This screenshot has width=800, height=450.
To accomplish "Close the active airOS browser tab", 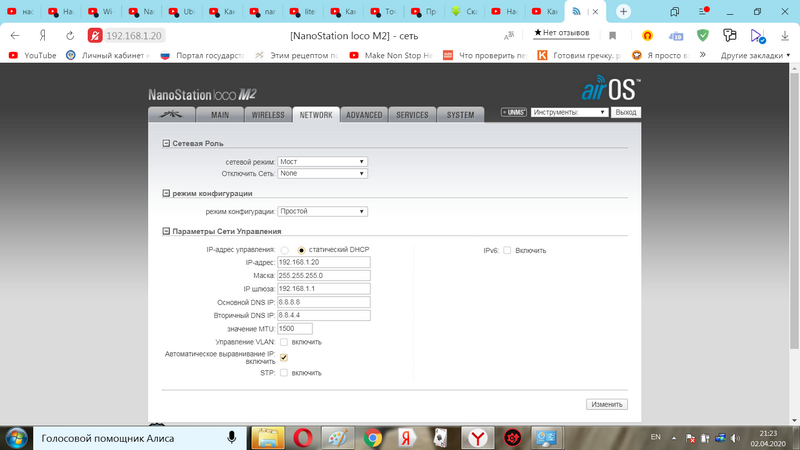I will [595, 11].
